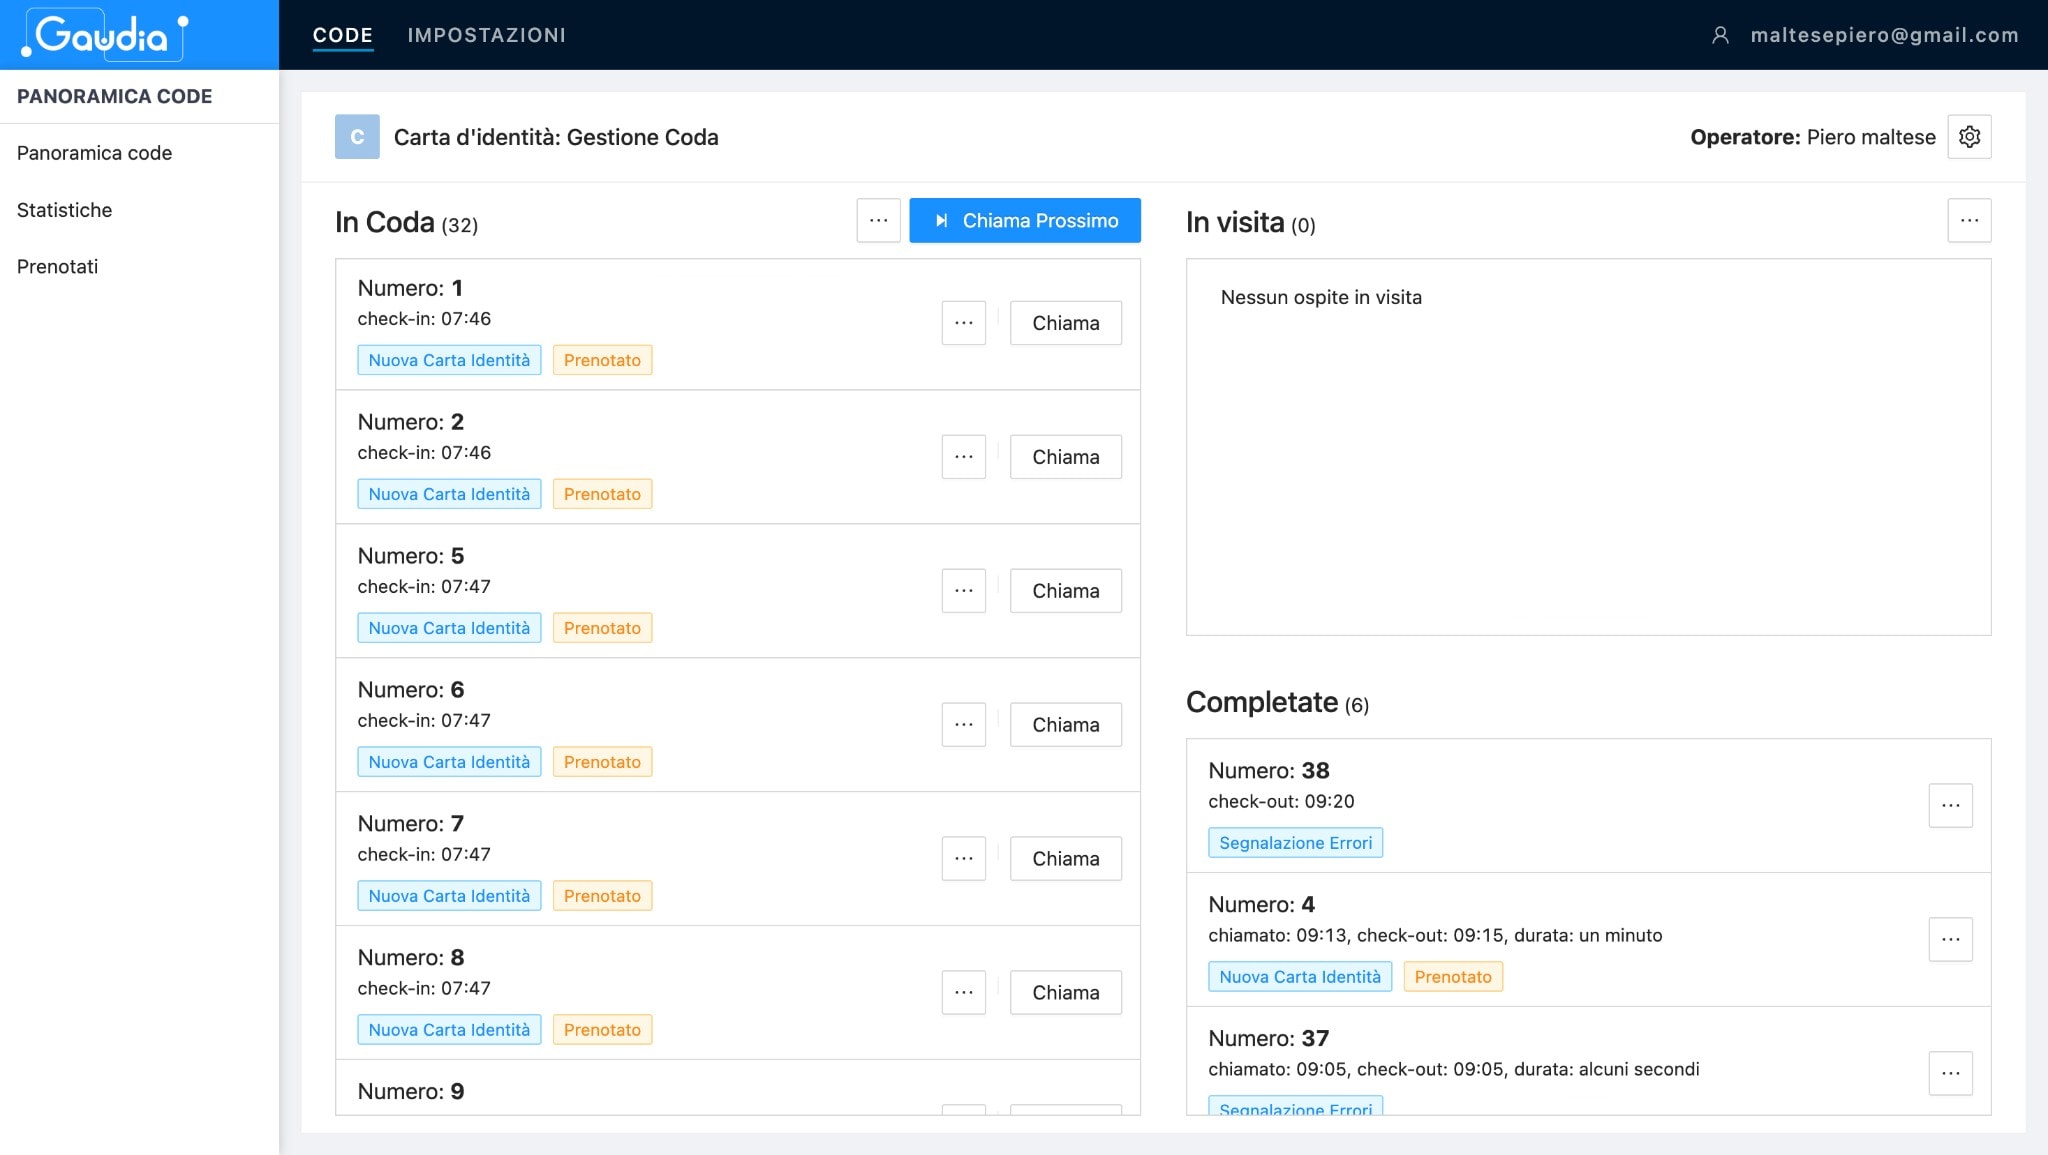This screenshot has height=1155, width=2048.
Task: Open the Prenotati sidebar page
Action: coord(57,266)
